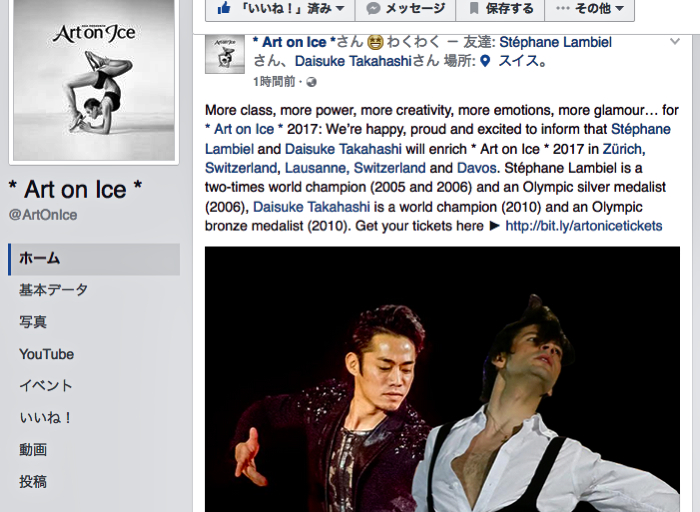Open * Art on Ice * link in post text
700x512 pixels.
244,129
